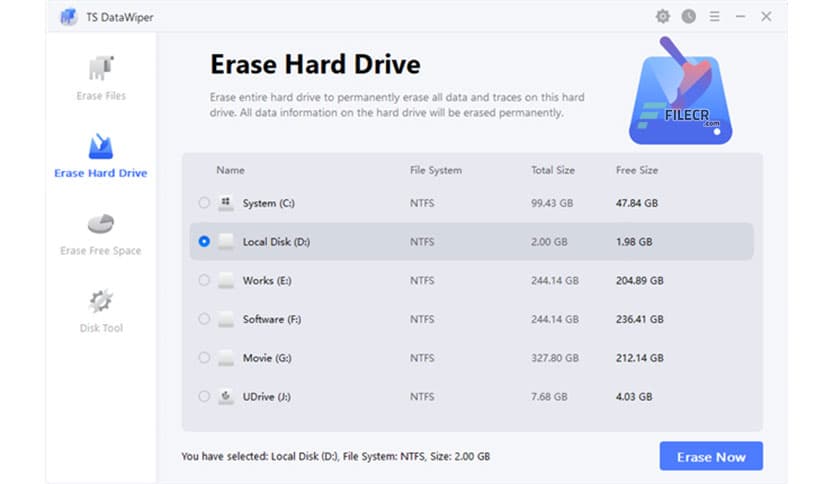This screenshot has height=484, width=836.
Task: Select the Software (F:) radio button
Action: (204, 319)
